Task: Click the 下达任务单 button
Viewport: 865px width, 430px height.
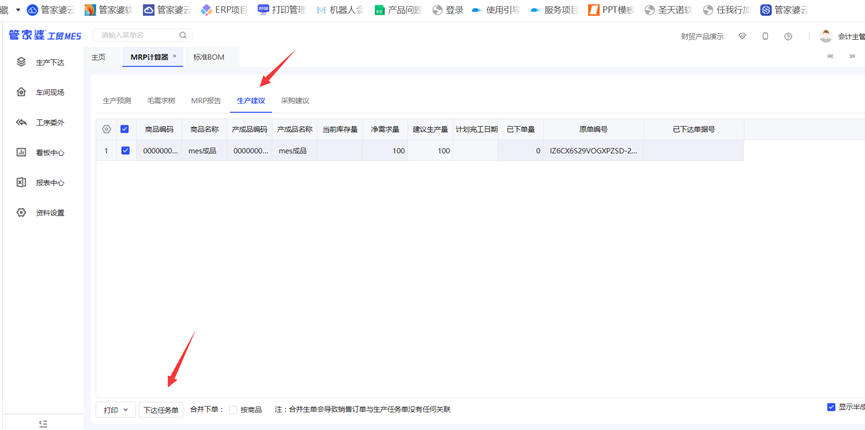Action: point(160,410)
